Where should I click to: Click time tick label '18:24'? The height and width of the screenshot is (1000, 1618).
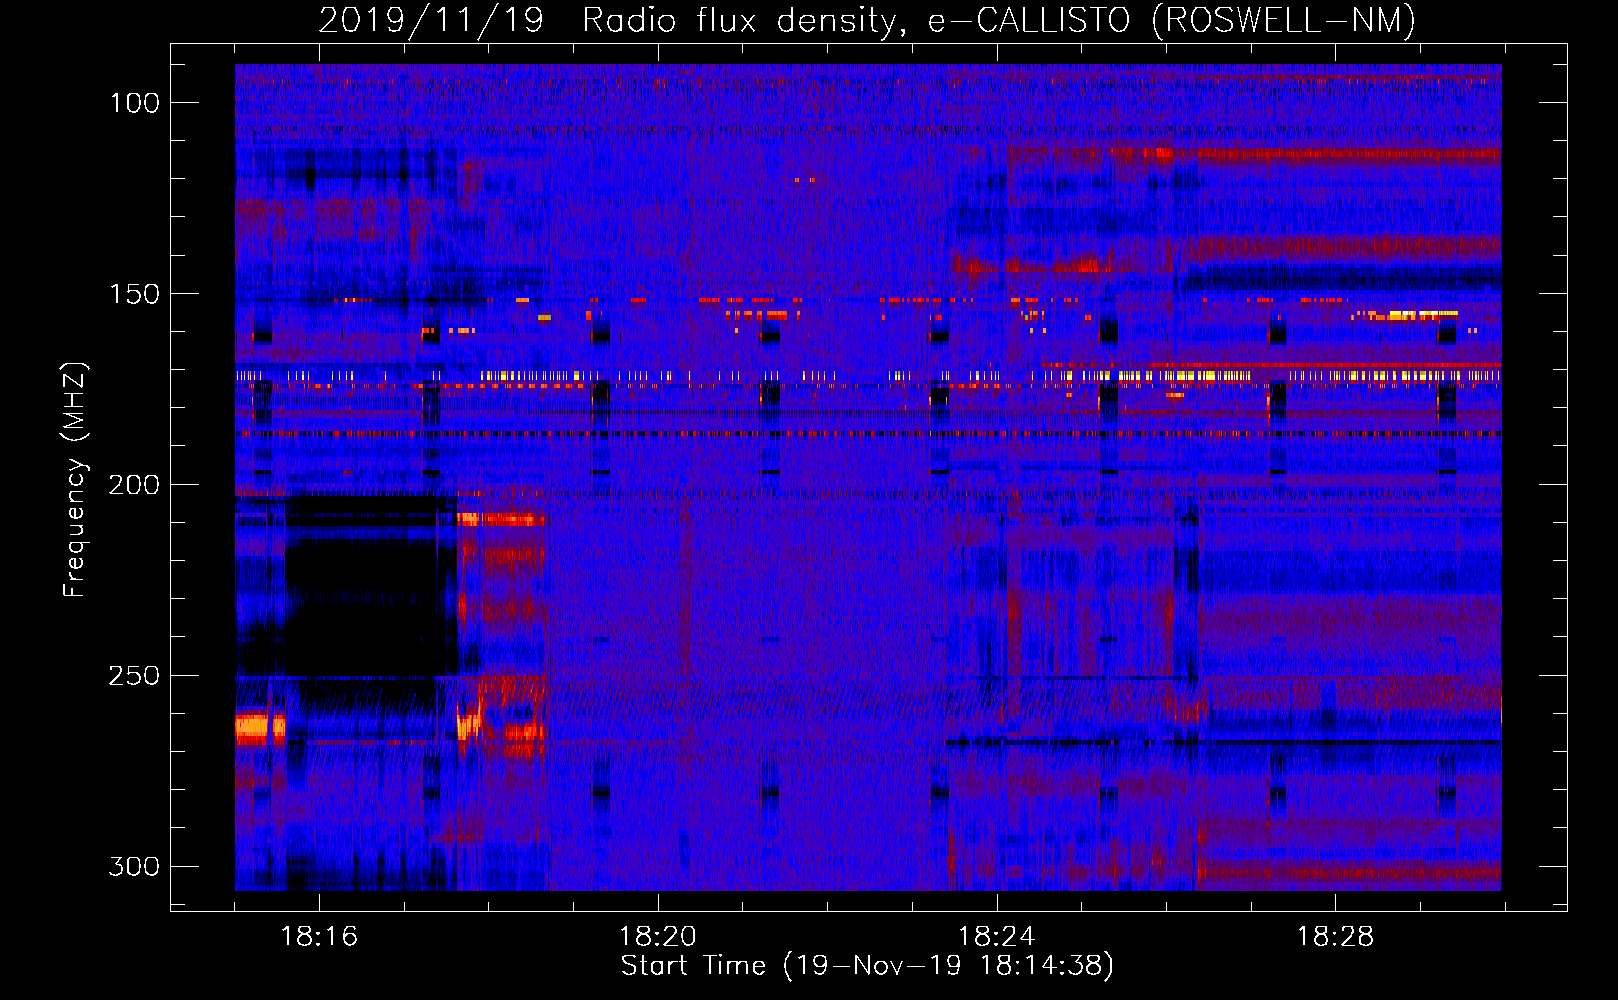click(x=997, y=937)
